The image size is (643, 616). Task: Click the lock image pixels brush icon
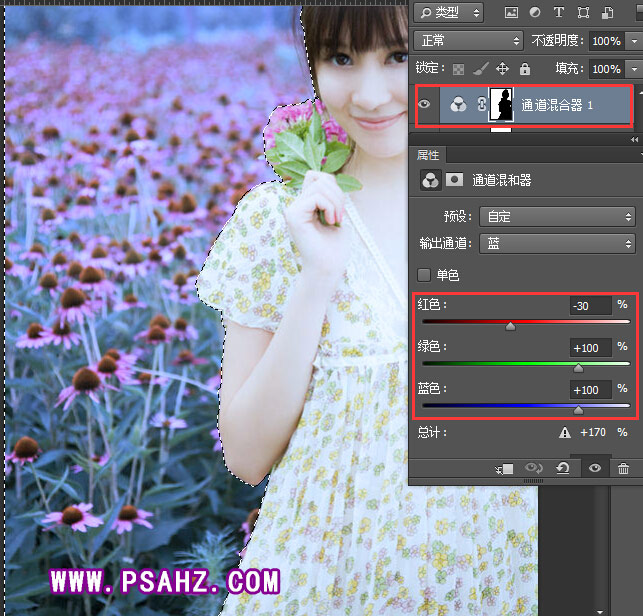point(481,69)
